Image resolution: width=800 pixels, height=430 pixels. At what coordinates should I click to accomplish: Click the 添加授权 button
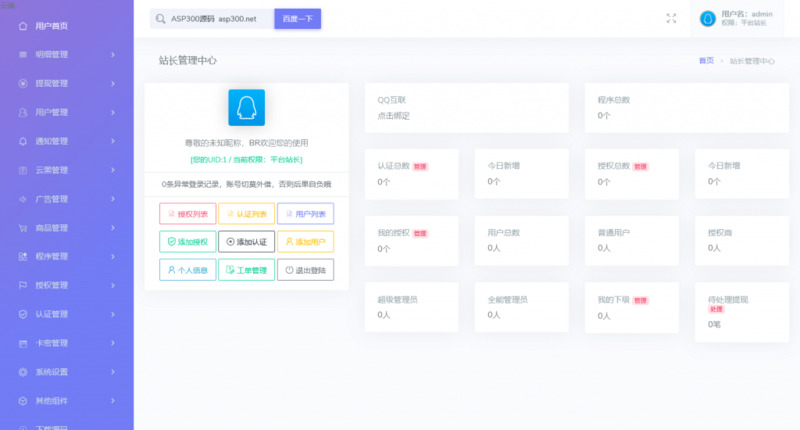coord(187,242)
